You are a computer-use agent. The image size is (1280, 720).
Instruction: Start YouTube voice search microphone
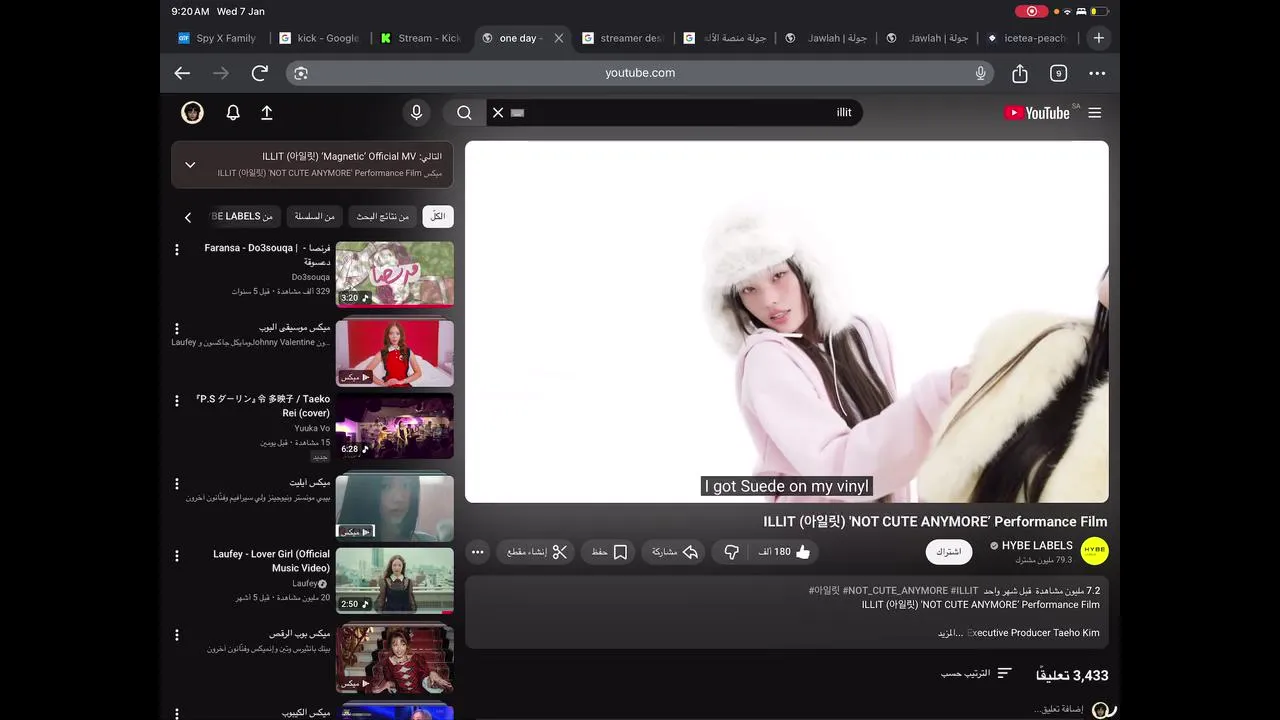coord(416,113)
